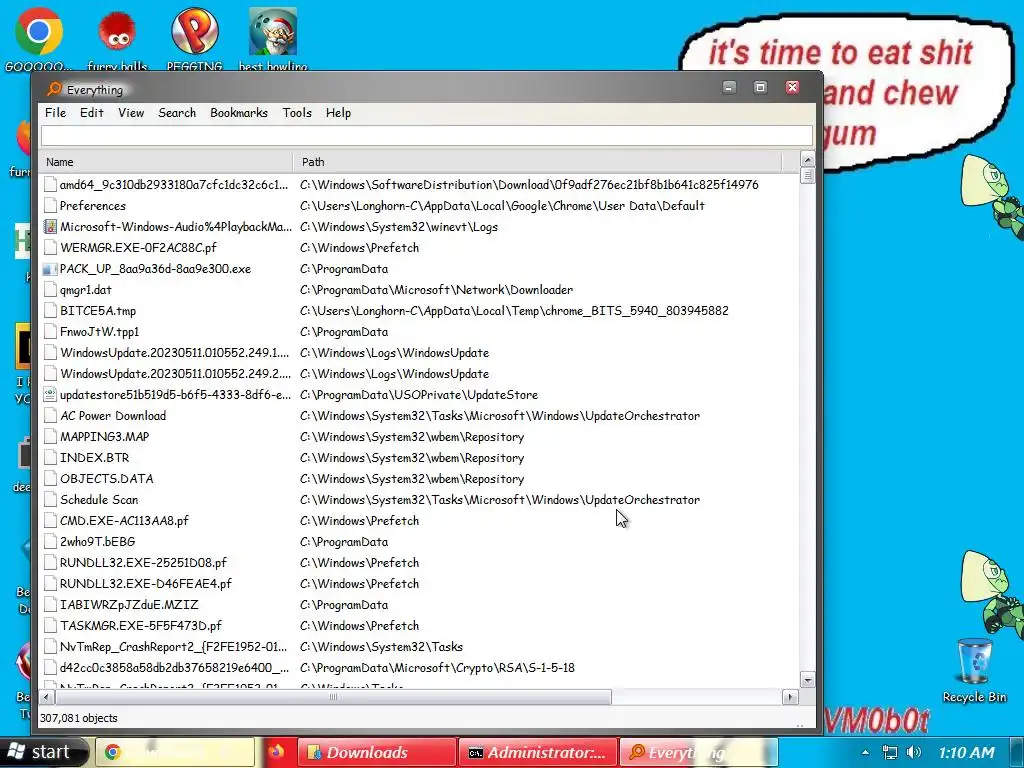Select the BITCE5A.tmp file name
The height and width of the screenshot is (768, 1024).
click(98, 311)
